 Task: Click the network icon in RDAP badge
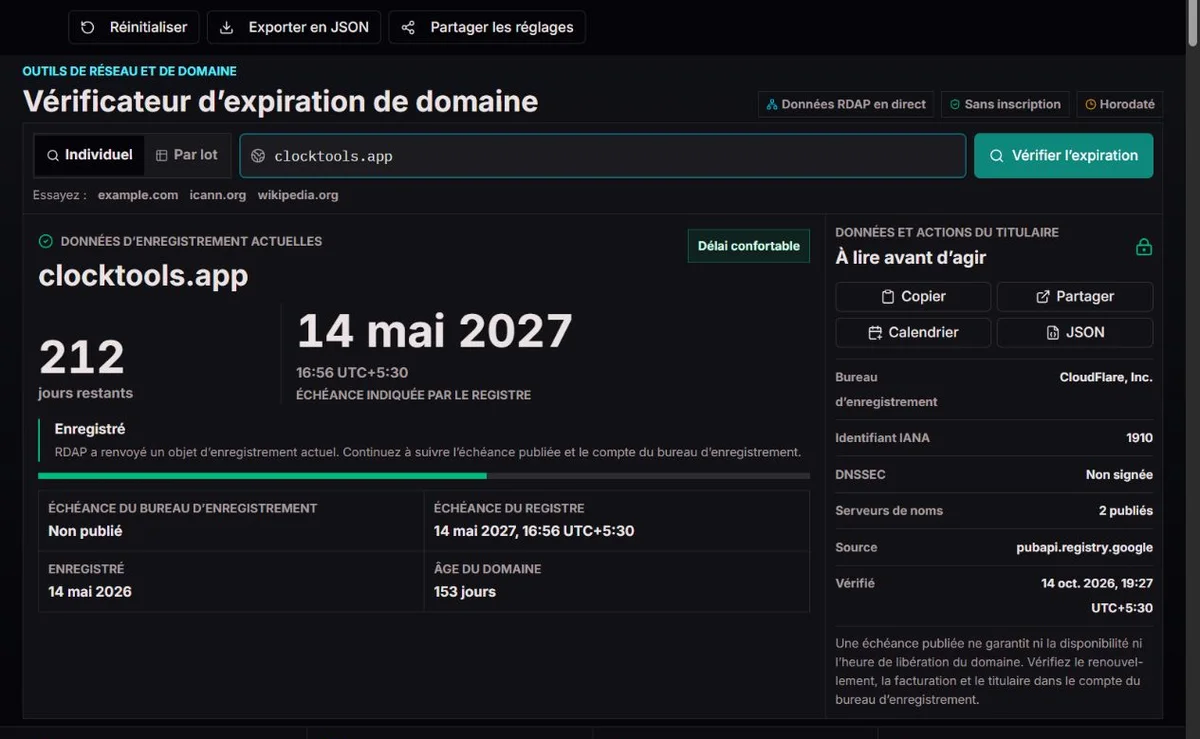[772, 104]
